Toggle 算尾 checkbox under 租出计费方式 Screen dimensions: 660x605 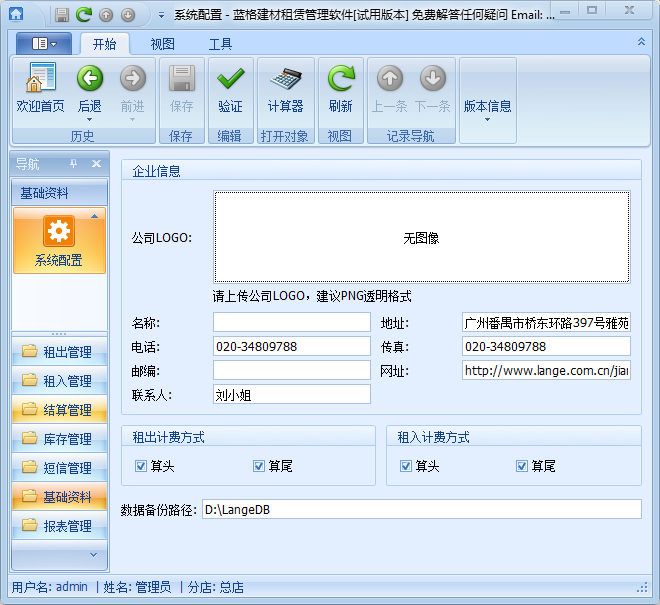(x=259, y=466)
